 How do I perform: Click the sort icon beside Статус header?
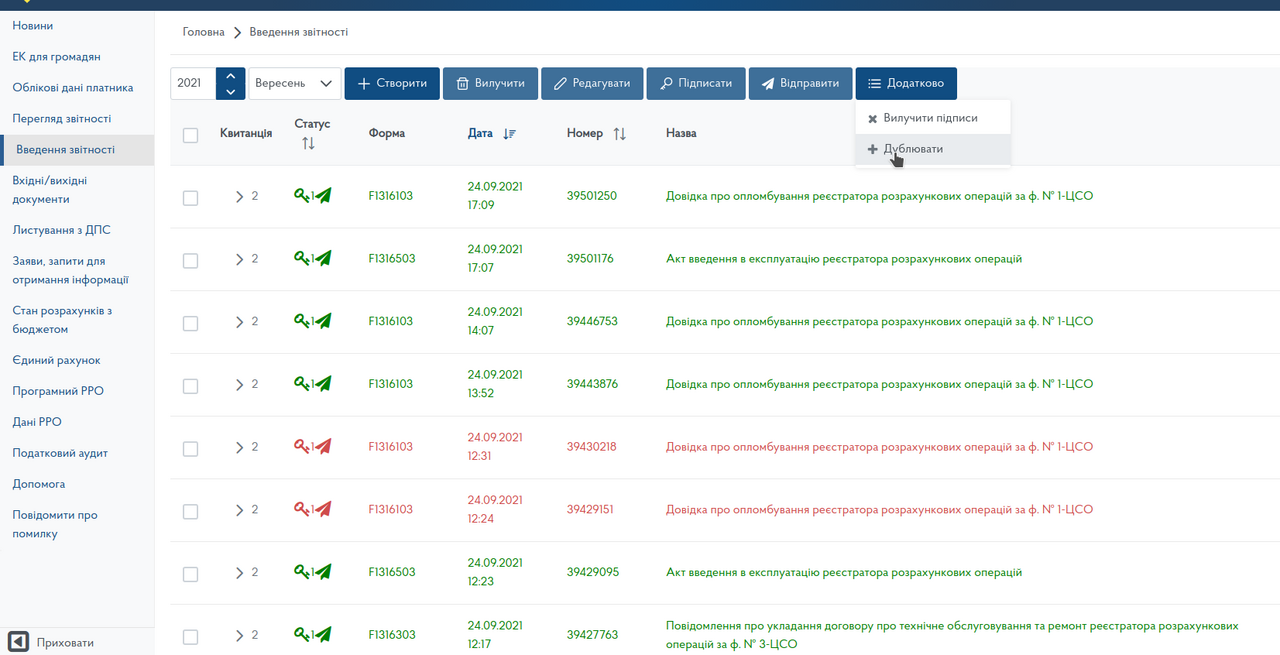308,144
